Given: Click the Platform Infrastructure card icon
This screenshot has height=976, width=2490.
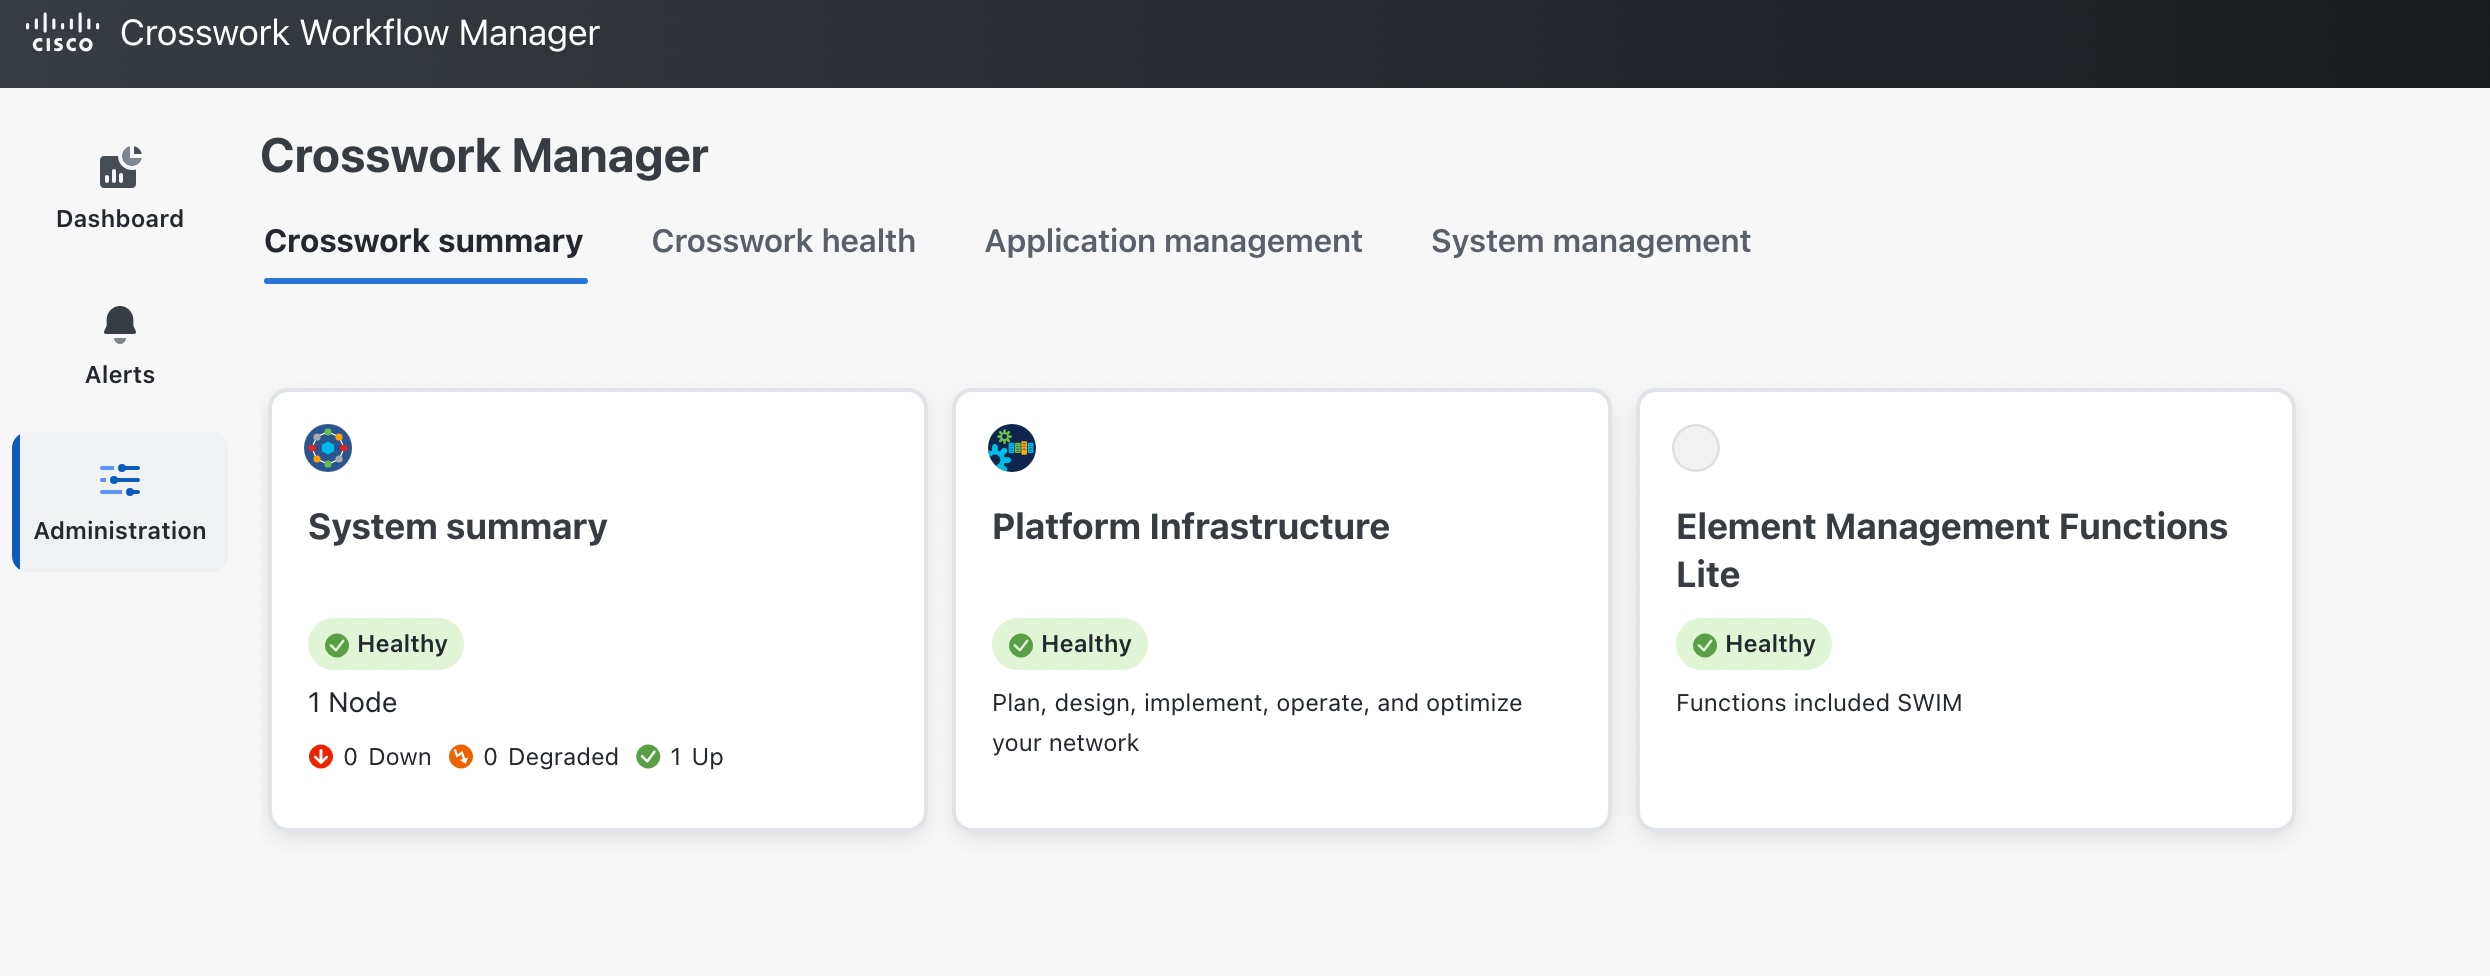Looking at the screenshot, I should pos(1012,448).
